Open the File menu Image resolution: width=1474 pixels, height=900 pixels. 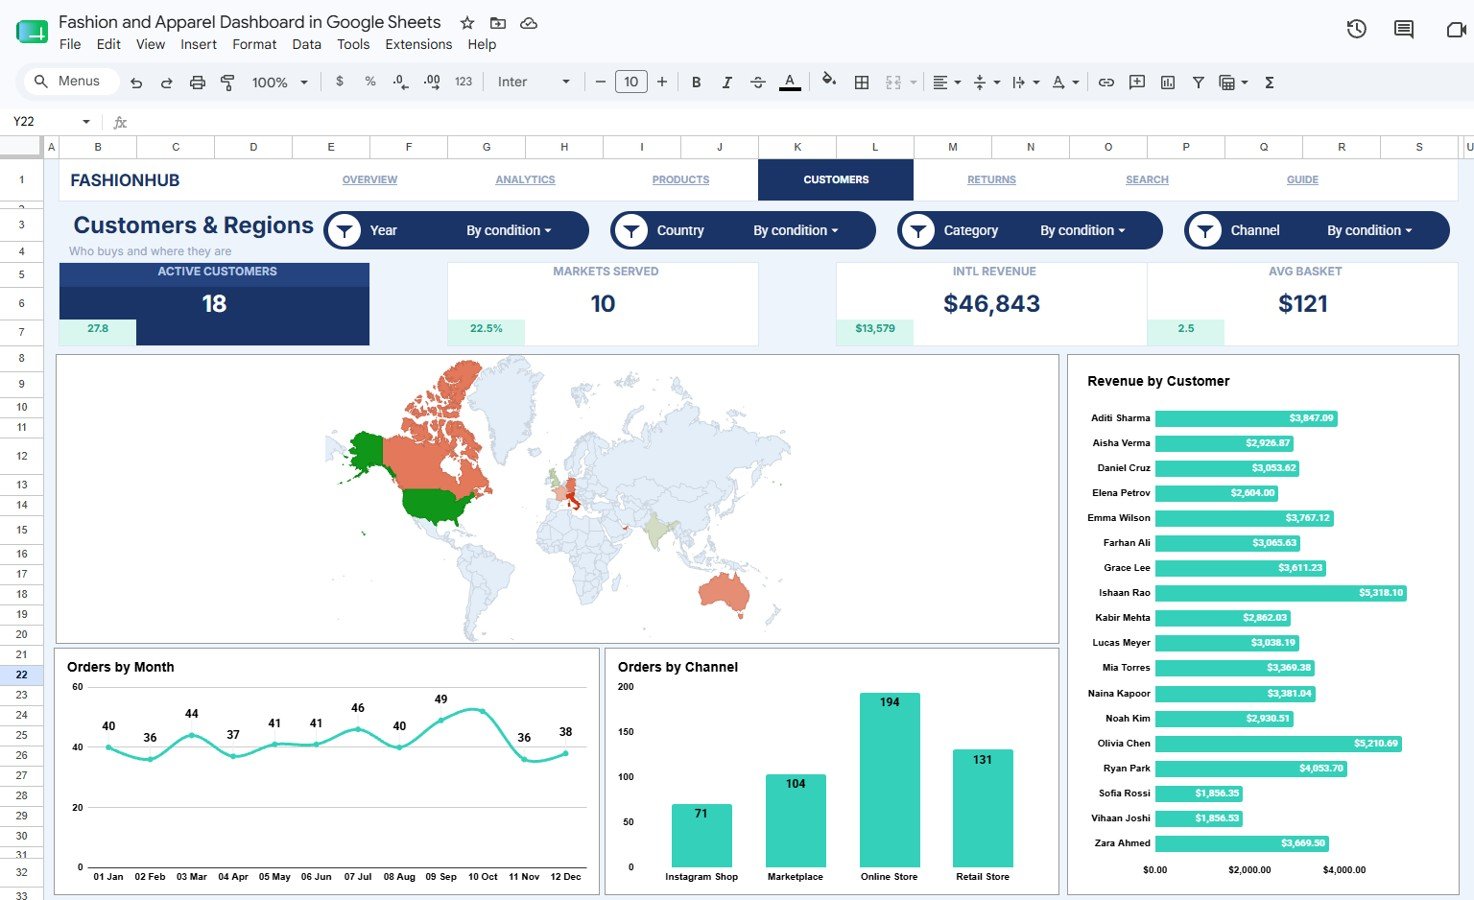point(70,45)
